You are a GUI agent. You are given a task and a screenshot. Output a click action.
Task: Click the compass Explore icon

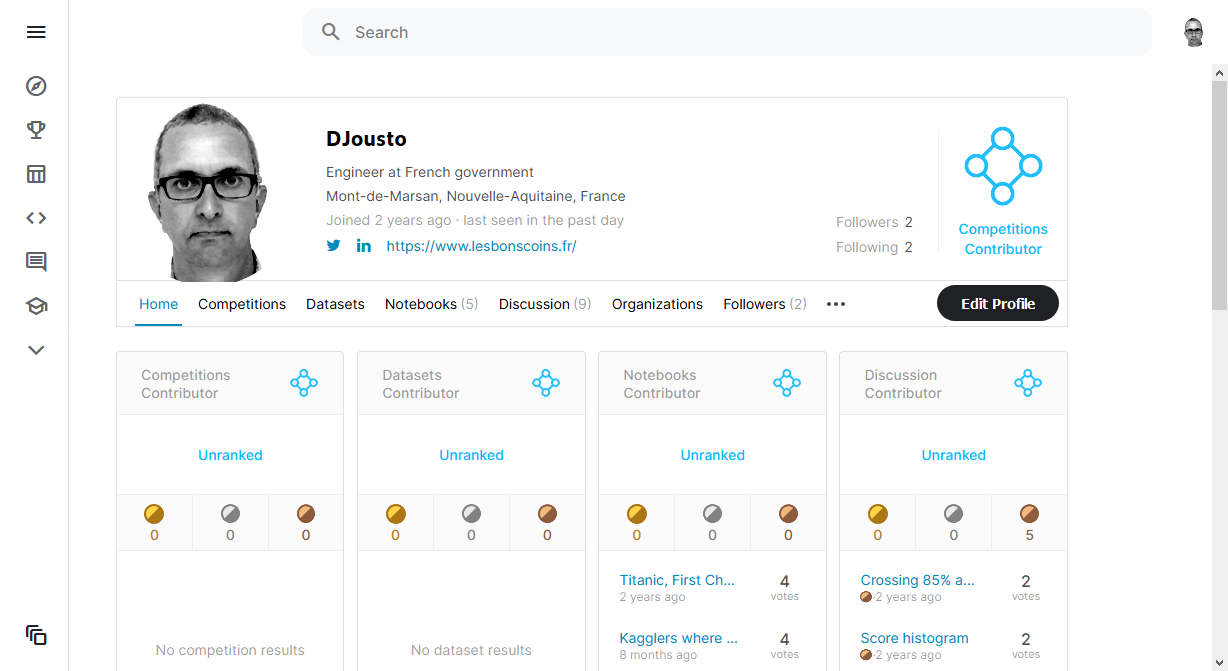[36, 86]
